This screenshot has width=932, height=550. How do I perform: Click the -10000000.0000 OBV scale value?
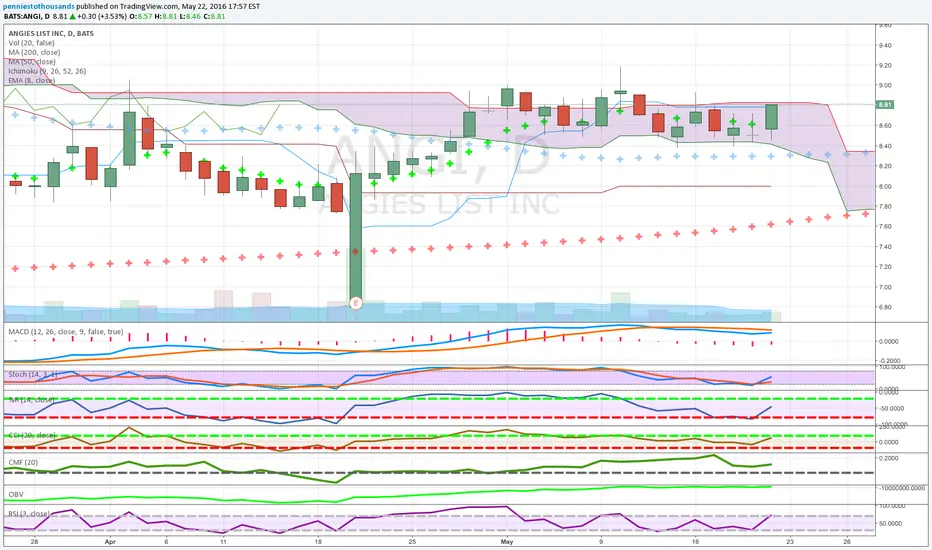point(901,488)
